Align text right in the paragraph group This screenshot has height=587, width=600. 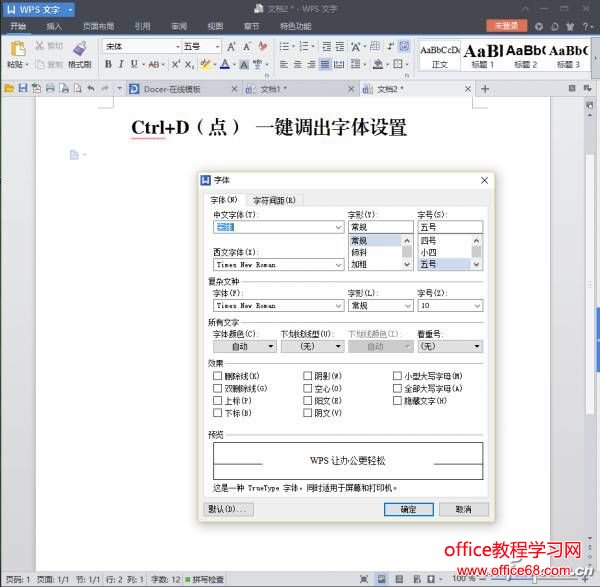coord(311,64)
